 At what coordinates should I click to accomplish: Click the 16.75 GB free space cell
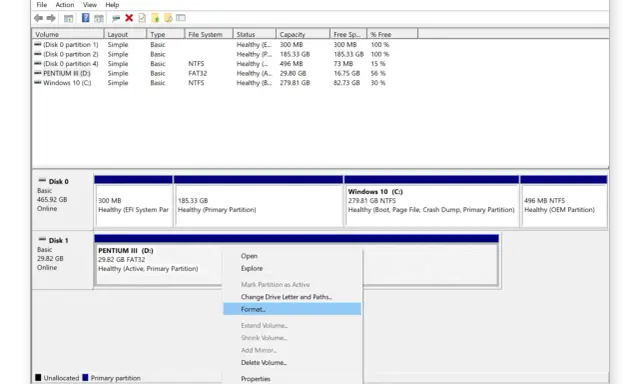point(347,73)
